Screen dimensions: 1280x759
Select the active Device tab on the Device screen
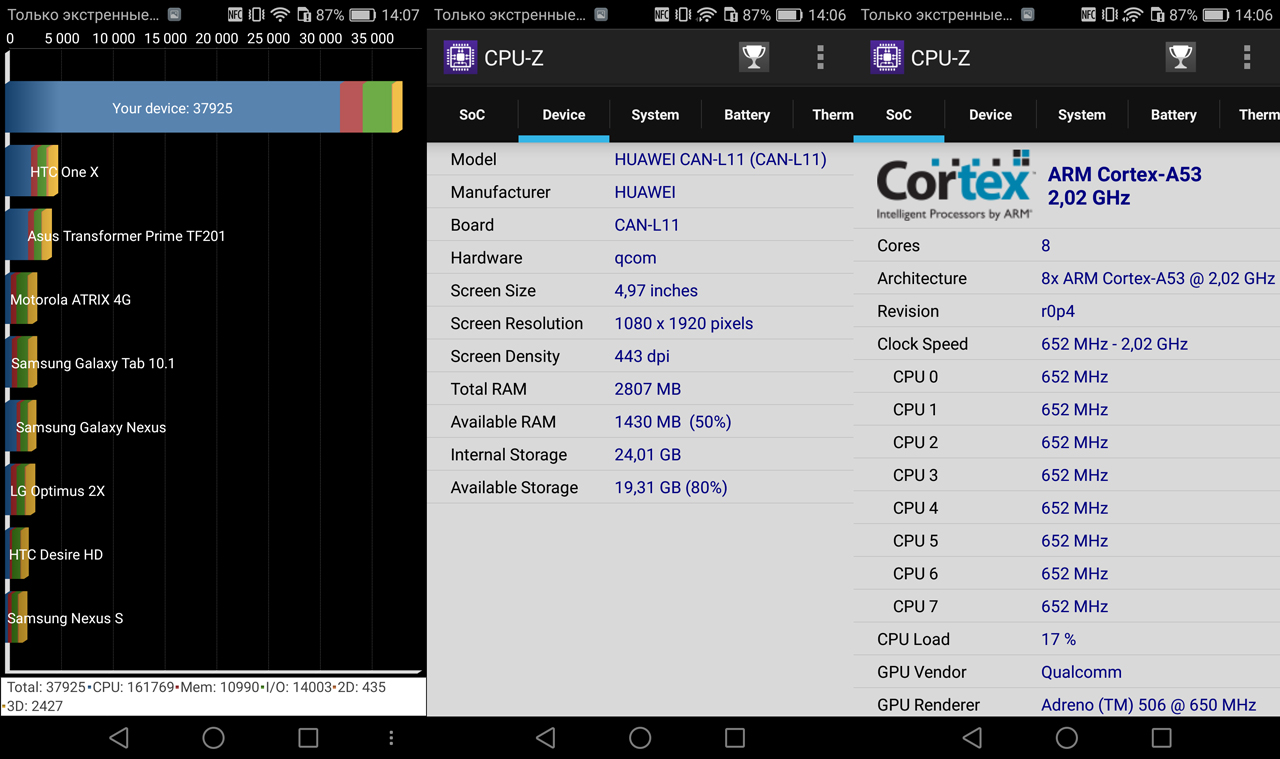pyautogui.click(x=564, y=115)
